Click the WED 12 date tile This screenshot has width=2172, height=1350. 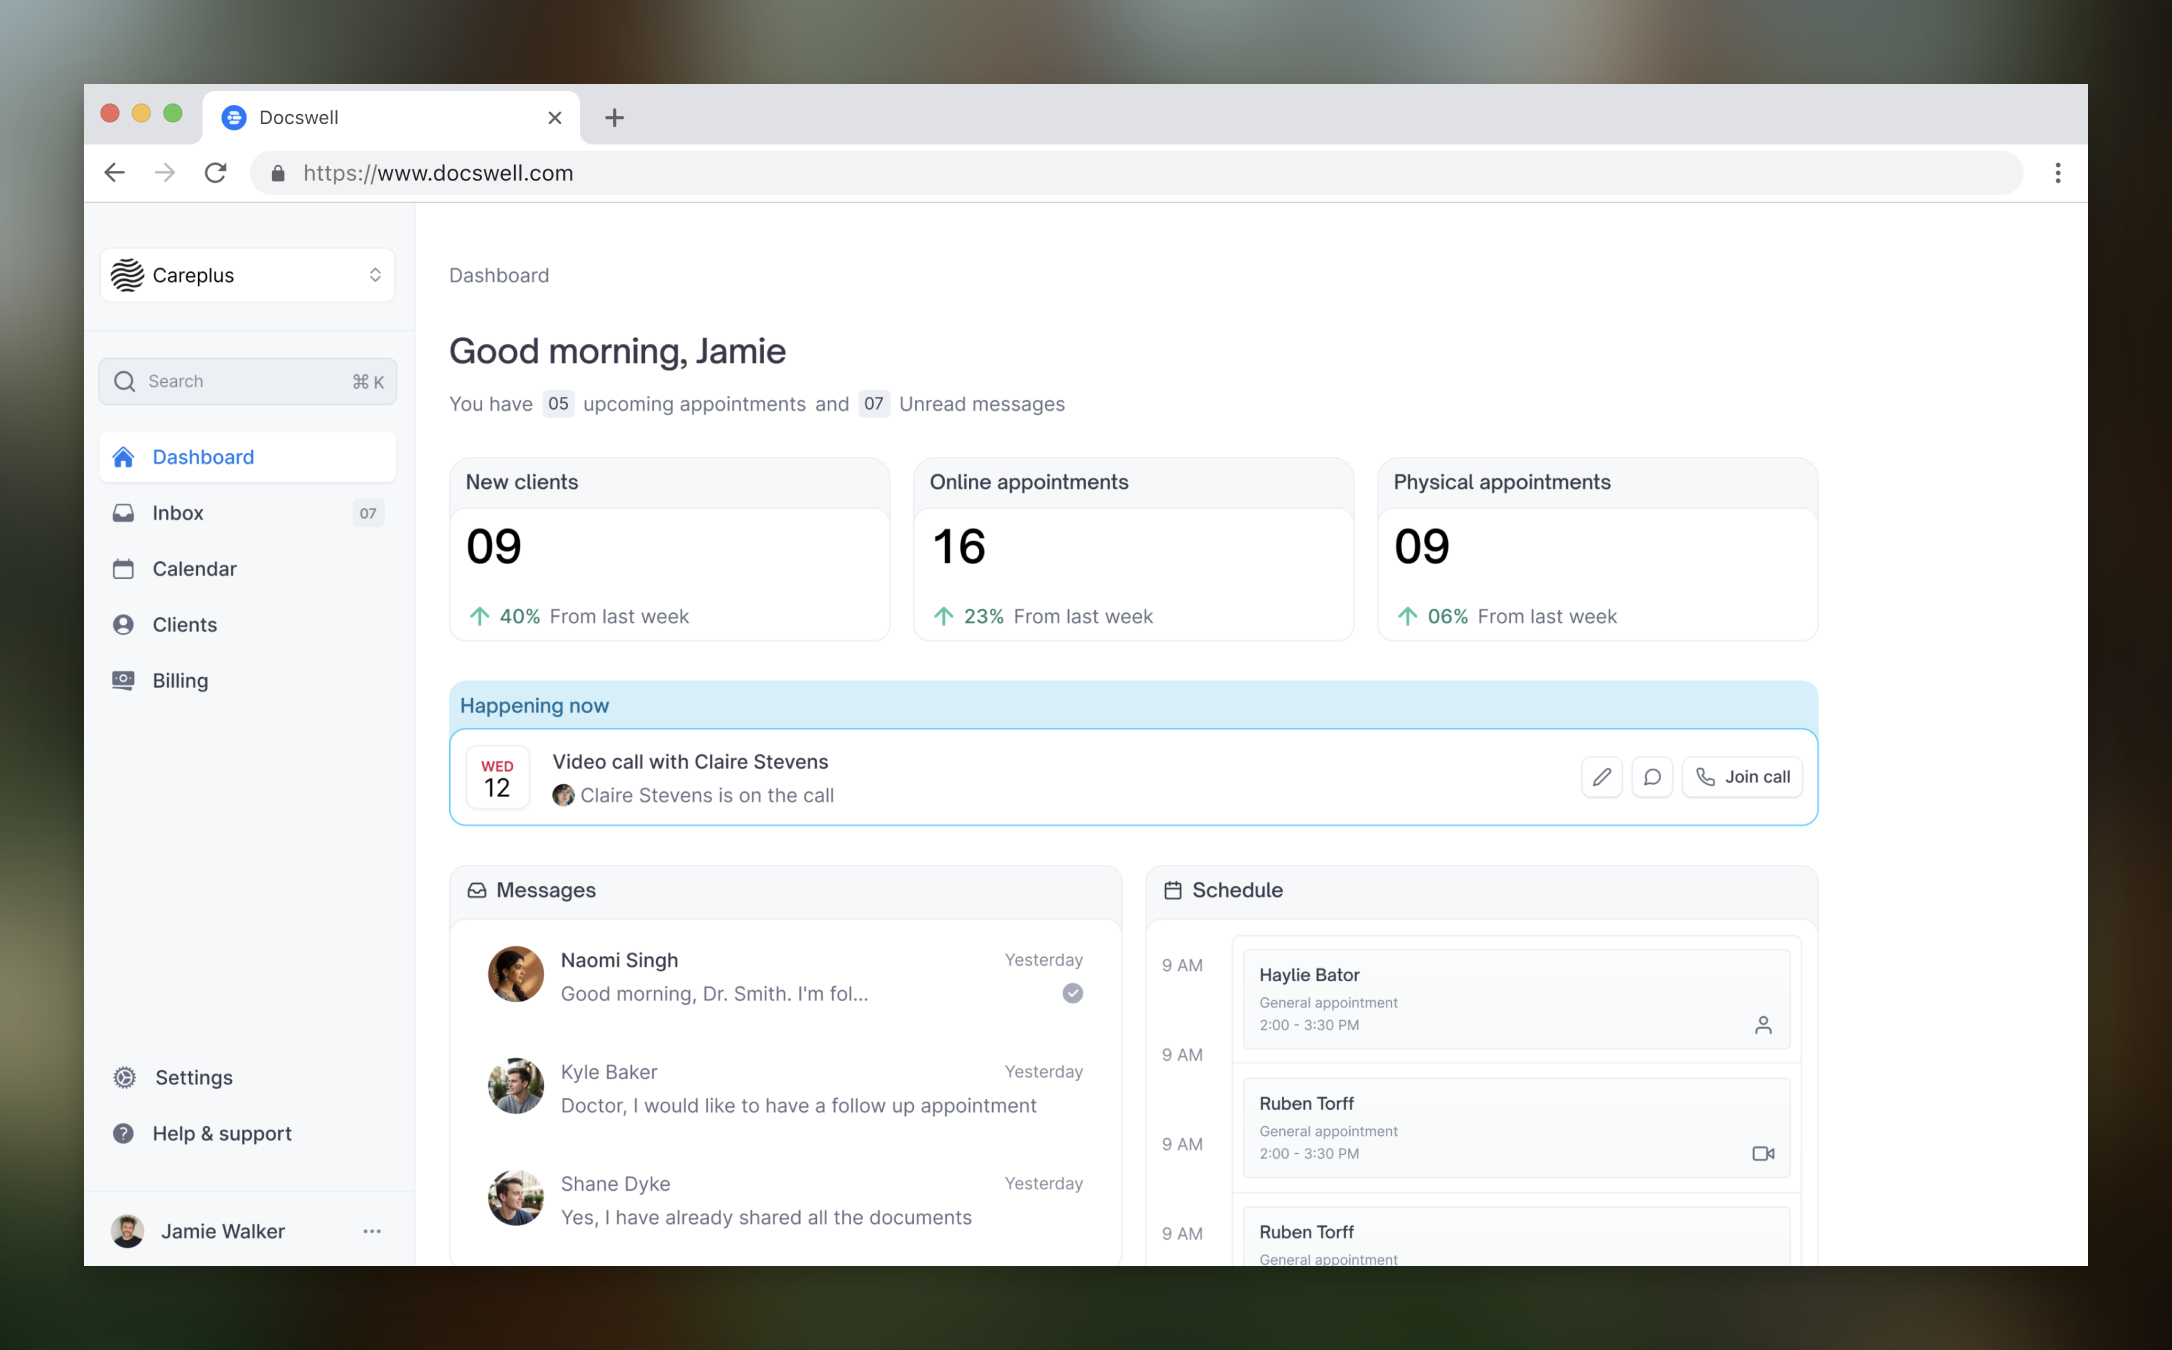(497, 777)
